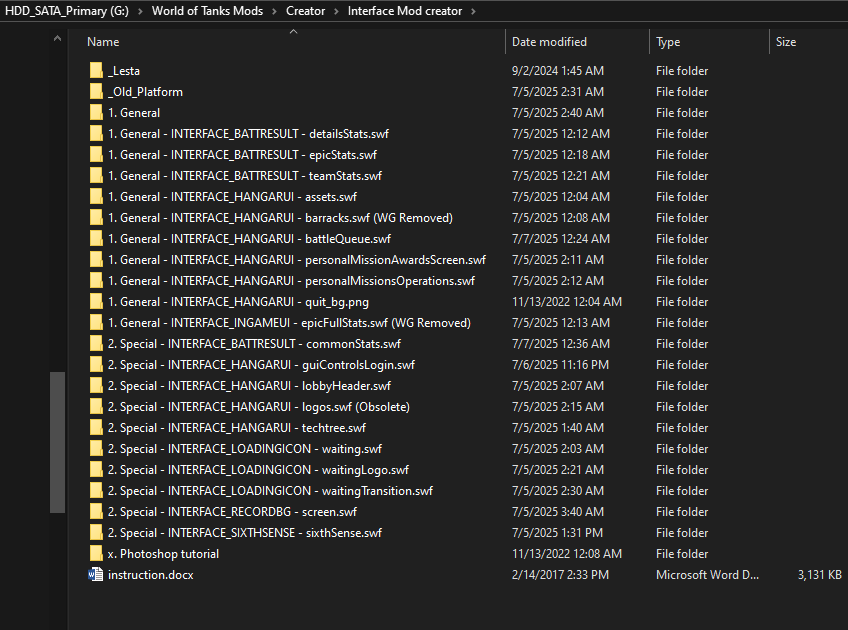Click the Word icon of instruction.docx

(x=96, y=574)
